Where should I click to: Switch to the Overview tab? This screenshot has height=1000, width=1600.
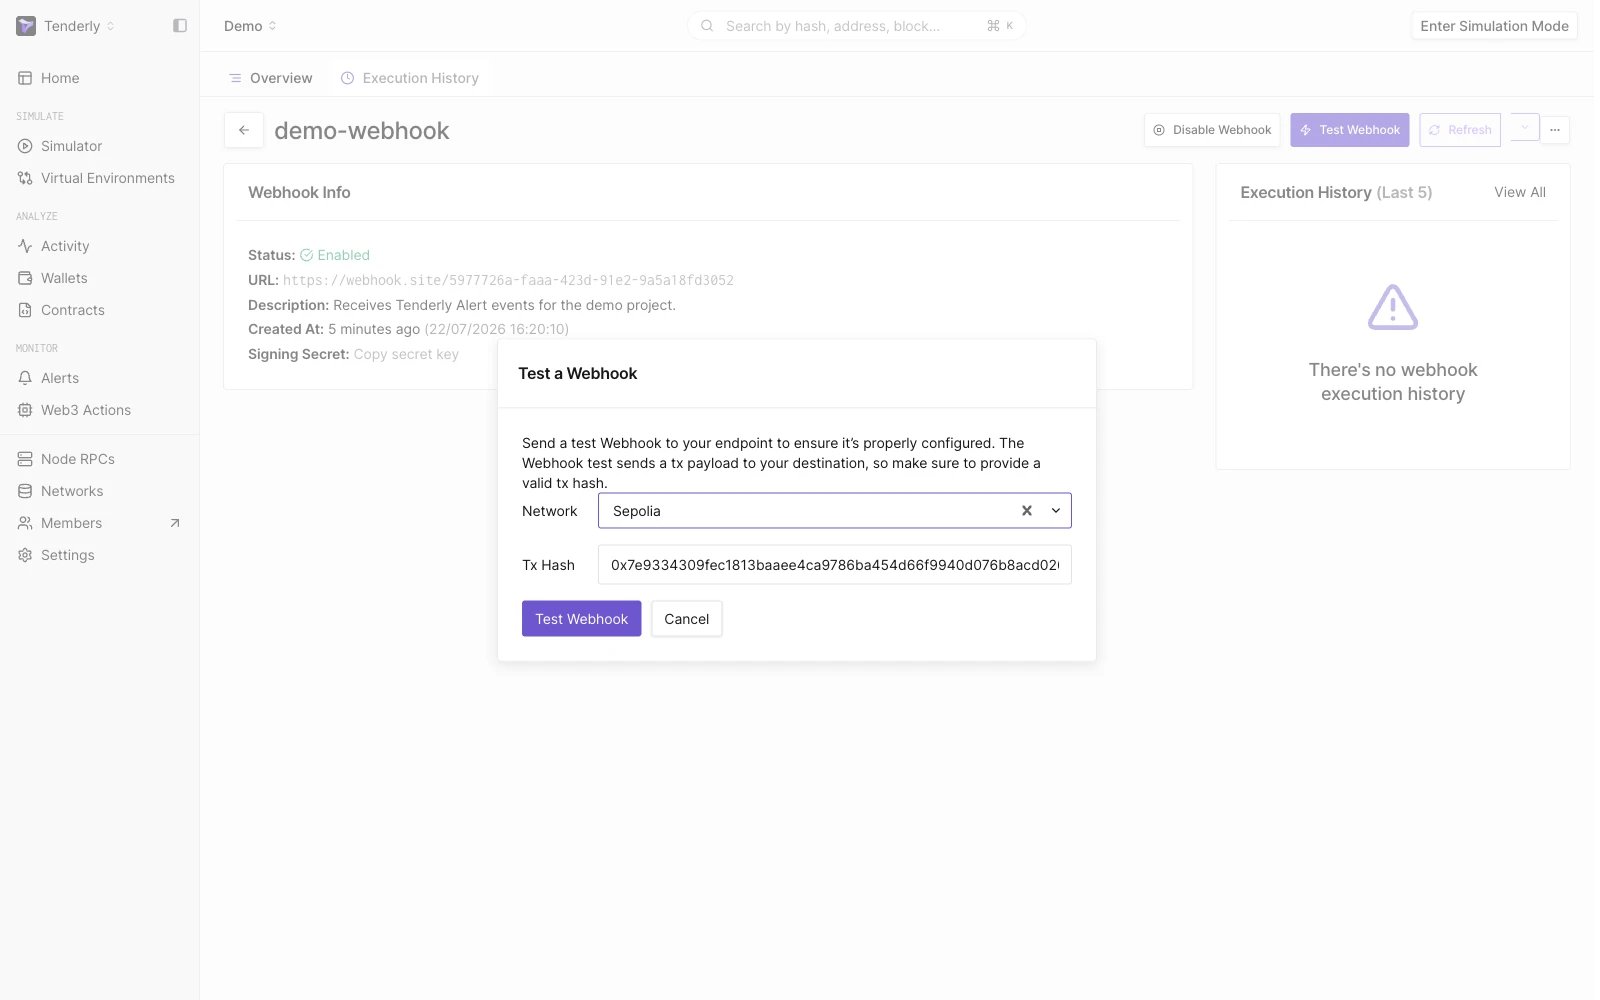click(270, 78)
